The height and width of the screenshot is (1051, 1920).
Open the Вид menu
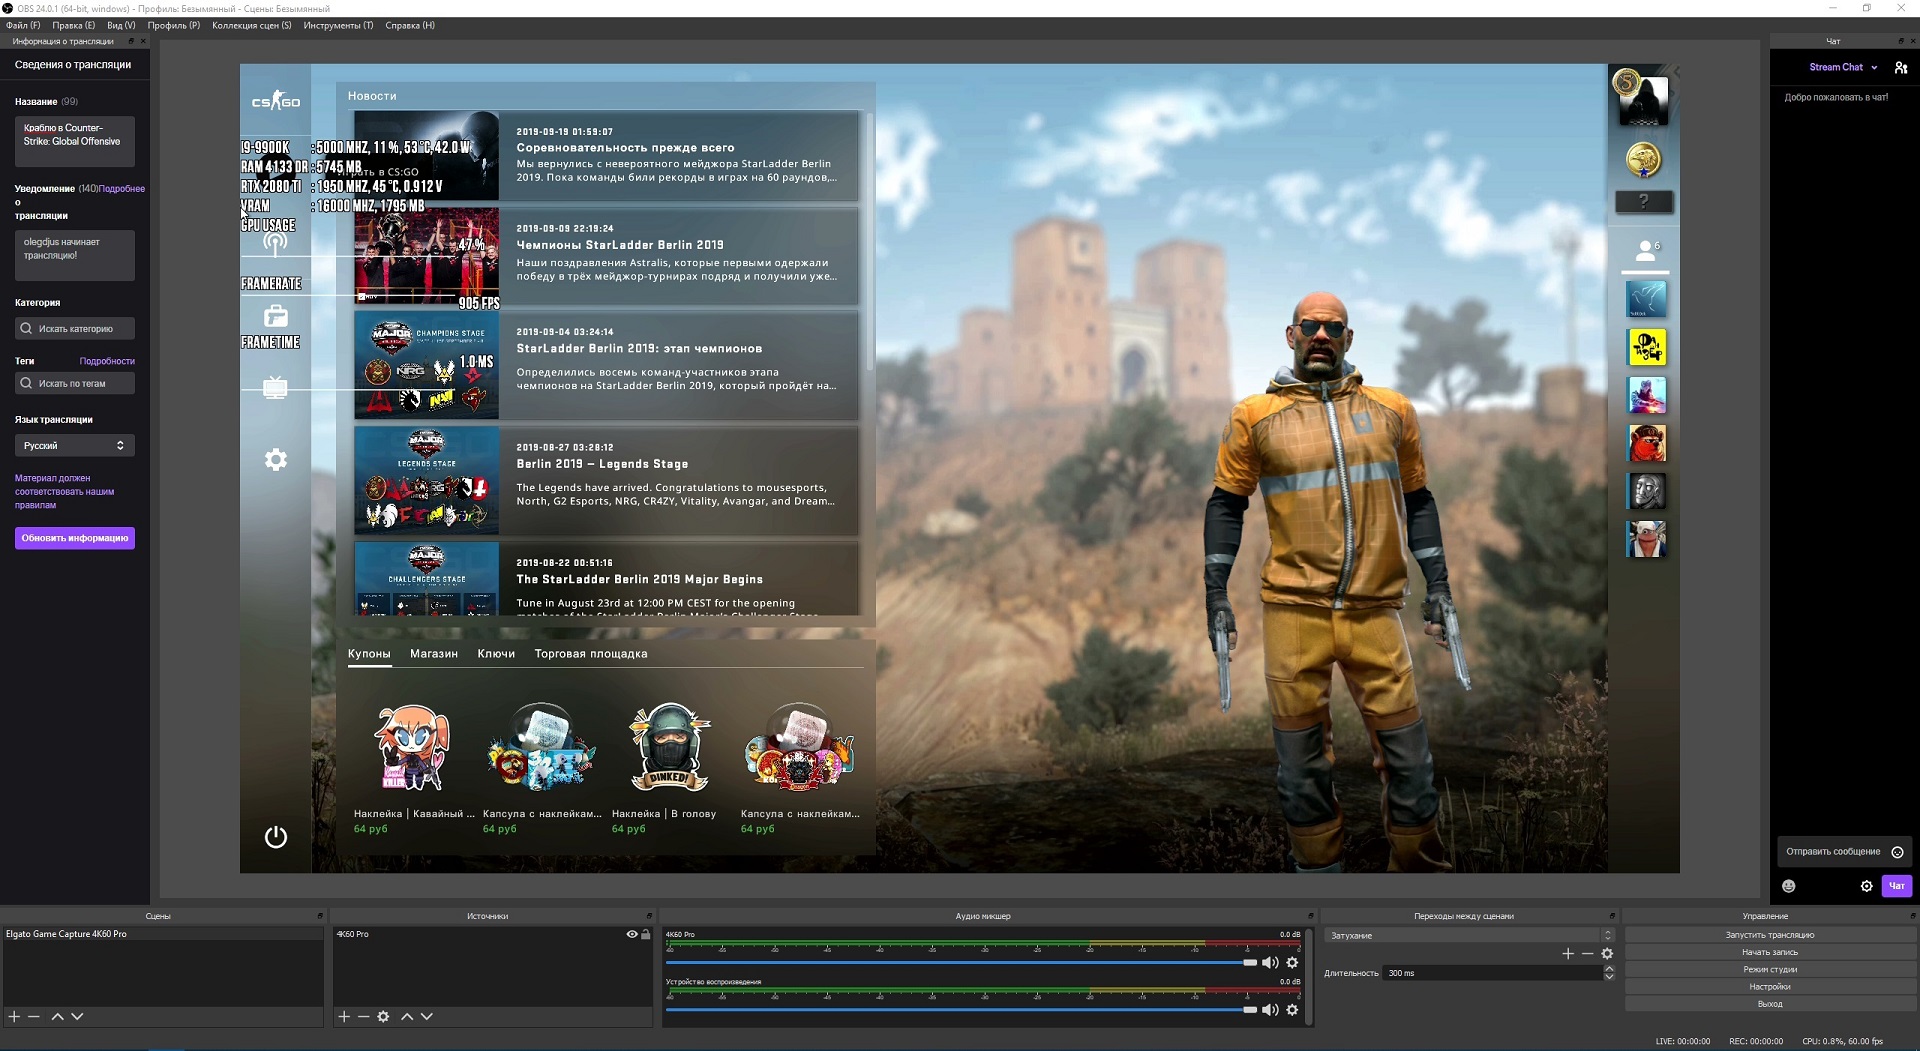click(x=121, y=25)
